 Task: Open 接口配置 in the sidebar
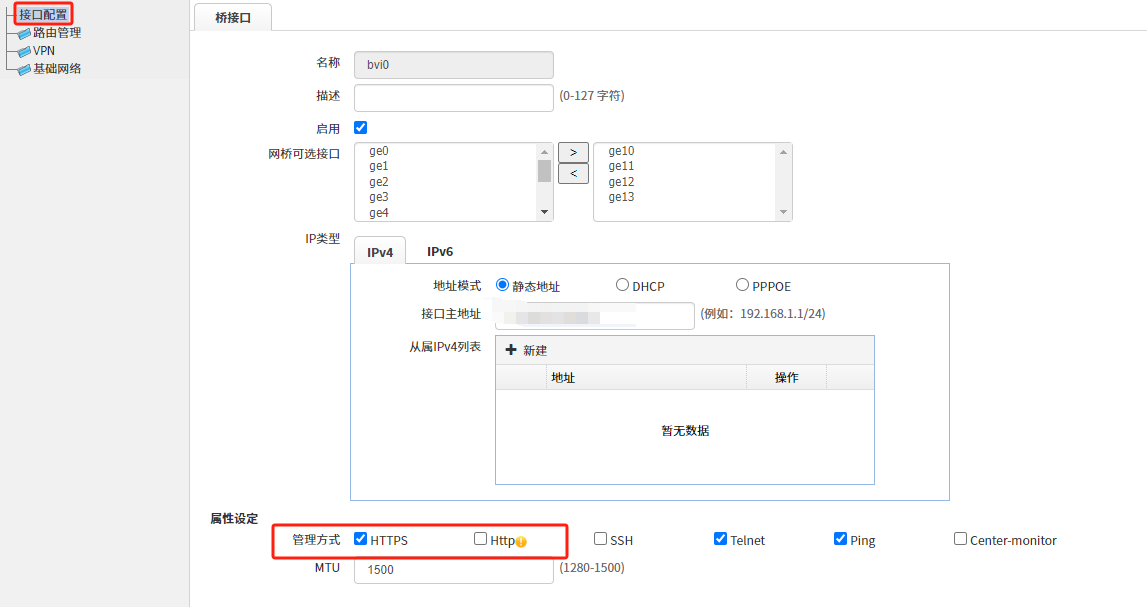pyautogui.click(x=43, y=15)
